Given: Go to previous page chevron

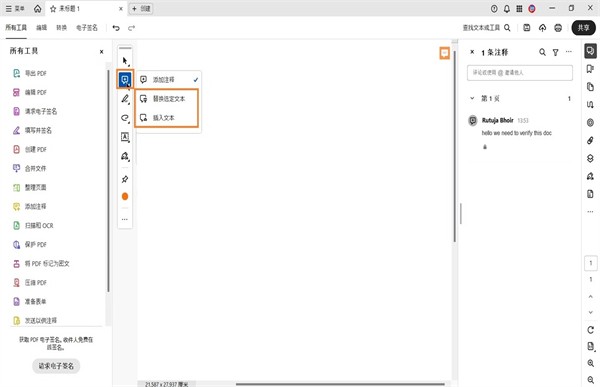Looking at the screenshot, I should point(590,297).
